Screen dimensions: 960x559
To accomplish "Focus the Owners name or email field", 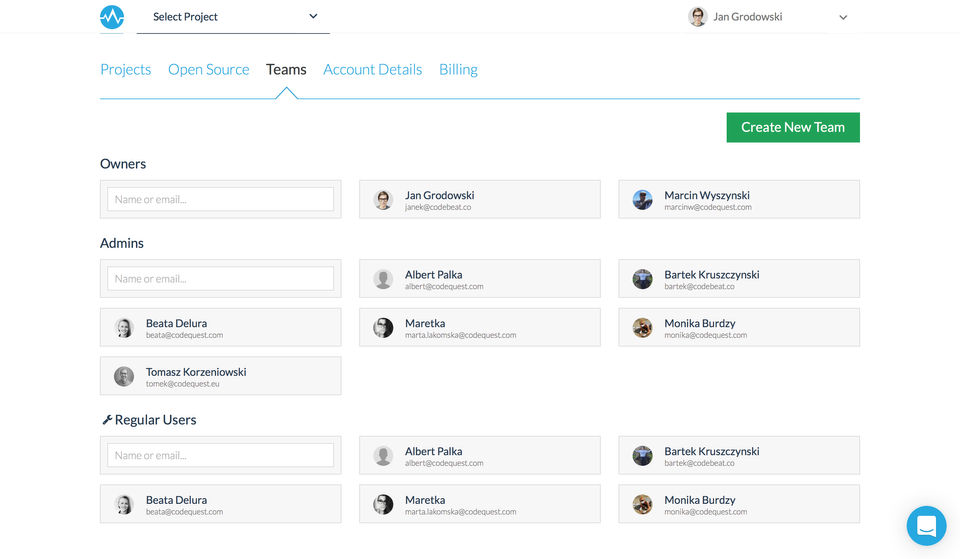I will (x=220, y=199).
